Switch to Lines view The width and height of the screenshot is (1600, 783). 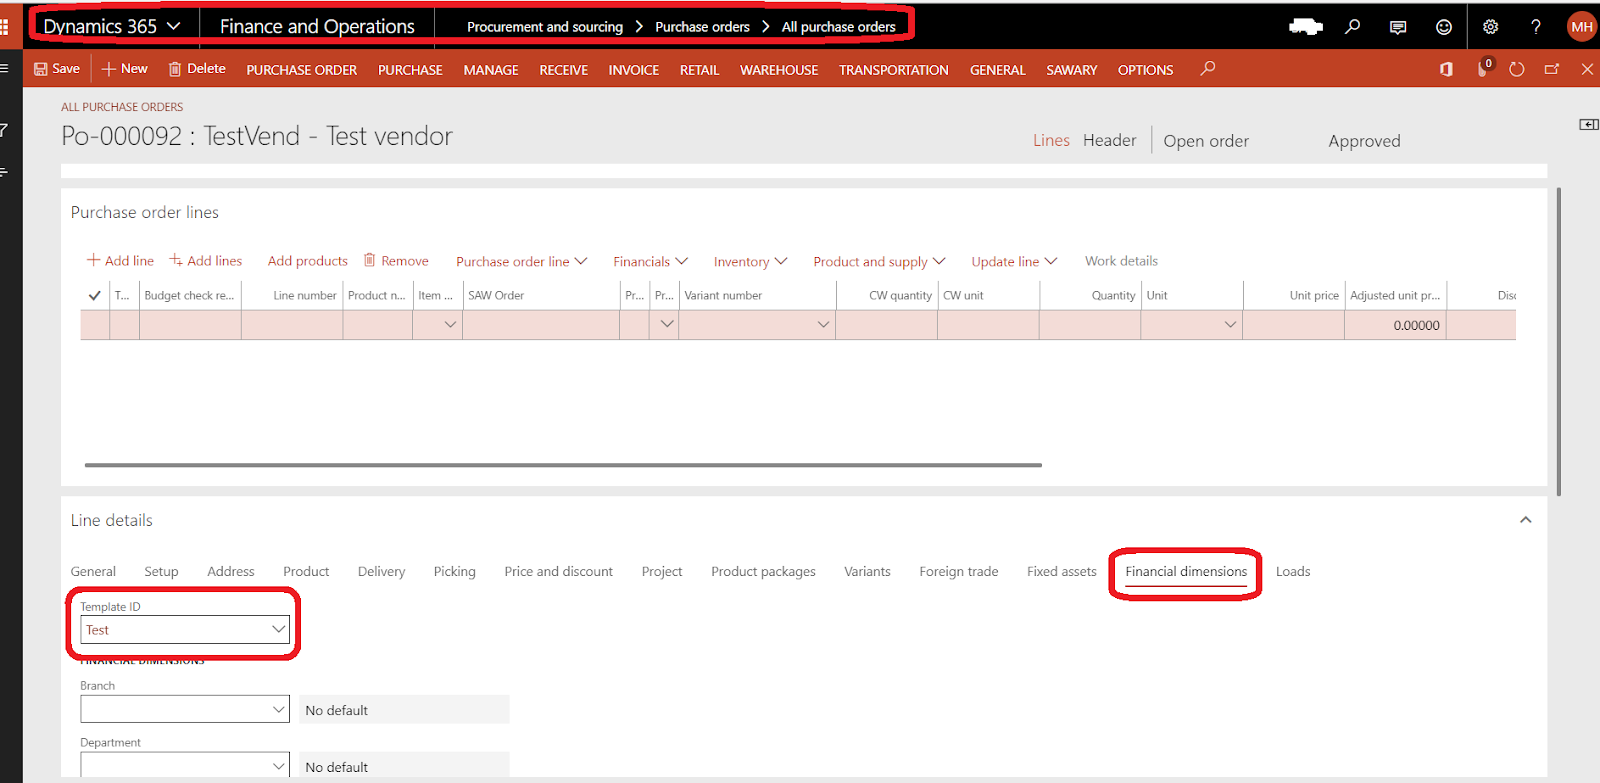1051,141
